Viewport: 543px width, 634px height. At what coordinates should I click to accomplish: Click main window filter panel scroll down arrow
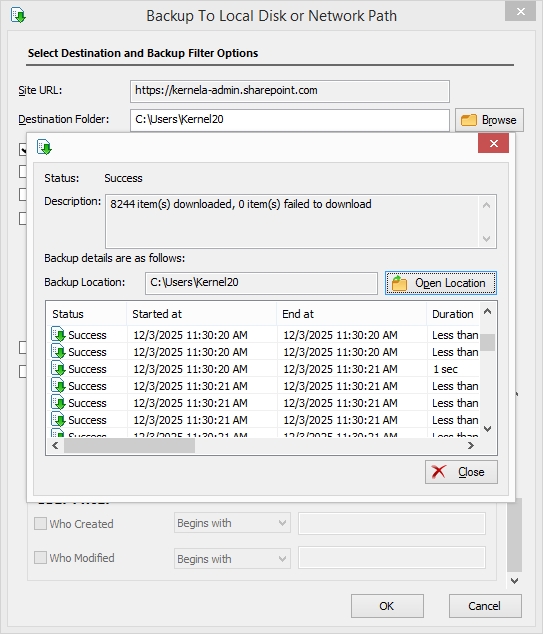click(x=514, y=581)
